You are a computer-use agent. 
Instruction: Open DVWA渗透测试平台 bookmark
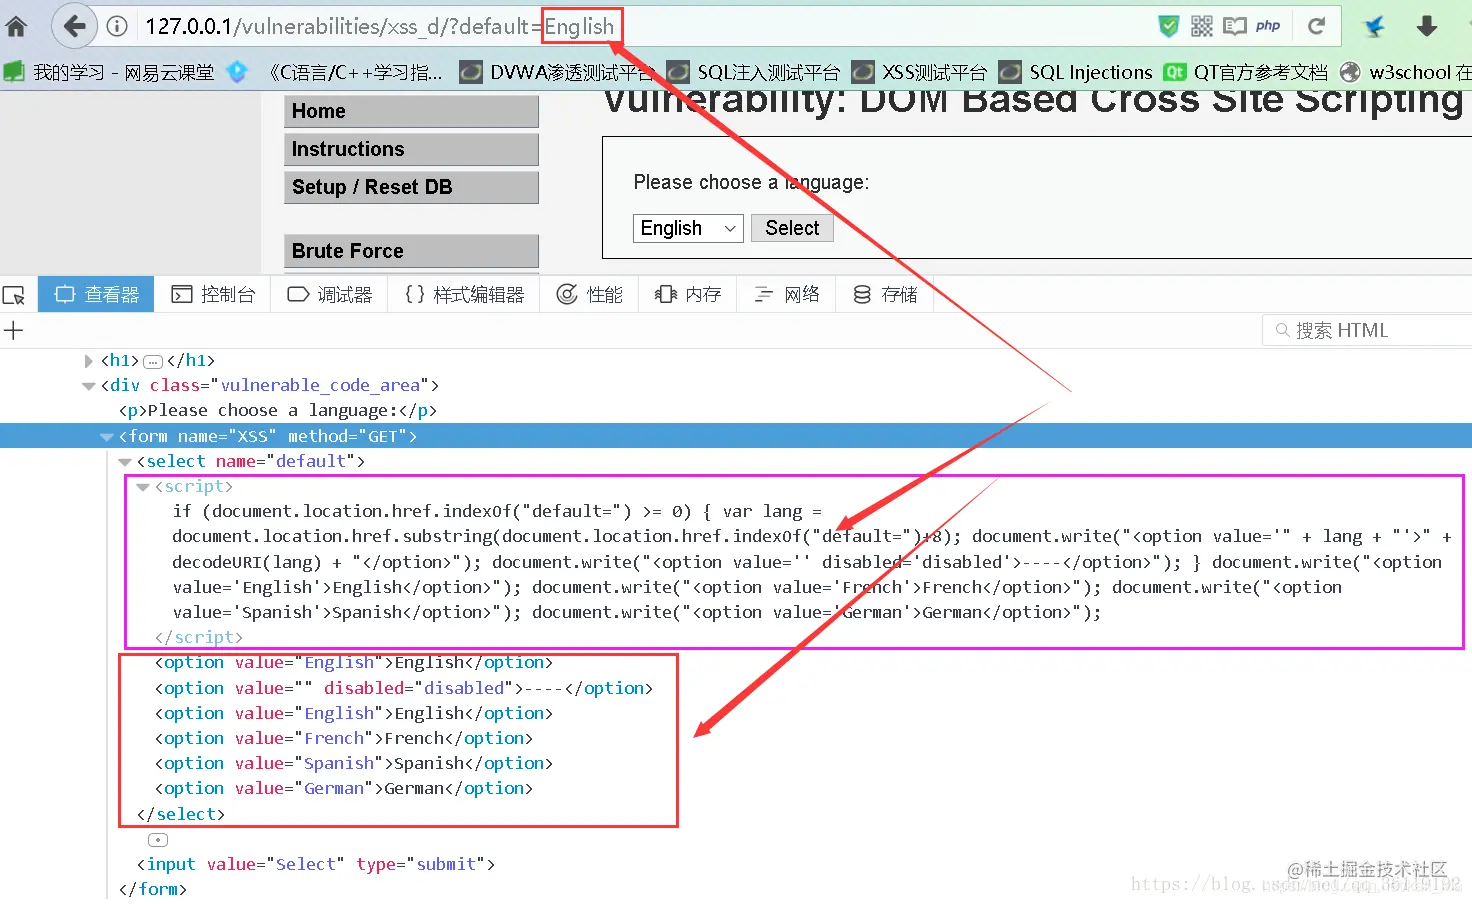pos(556,72)
